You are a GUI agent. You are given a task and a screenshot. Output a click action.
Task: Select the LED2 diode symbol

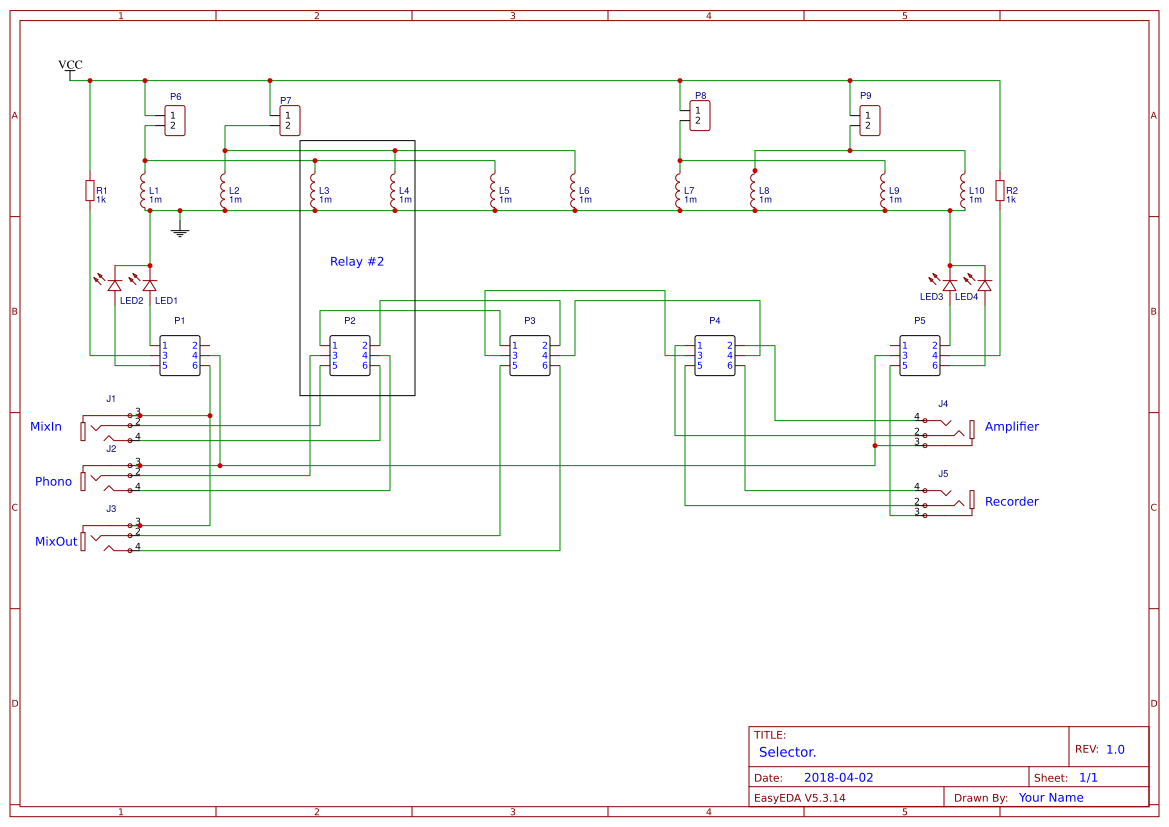115,285
